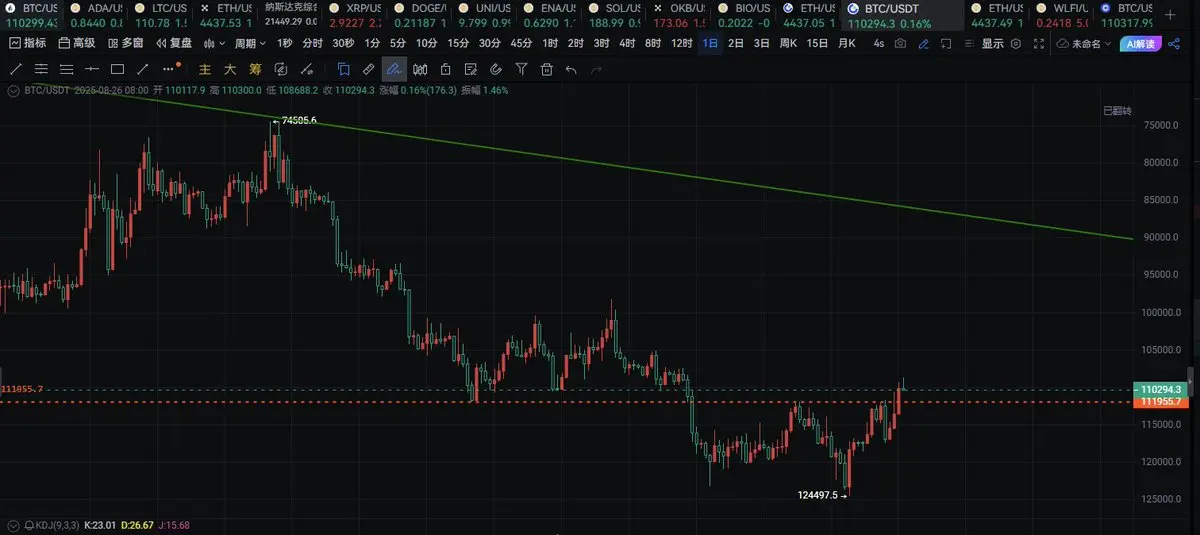Lock drawings with the padlock icon
1200x535 pixels.
[445, 69]
